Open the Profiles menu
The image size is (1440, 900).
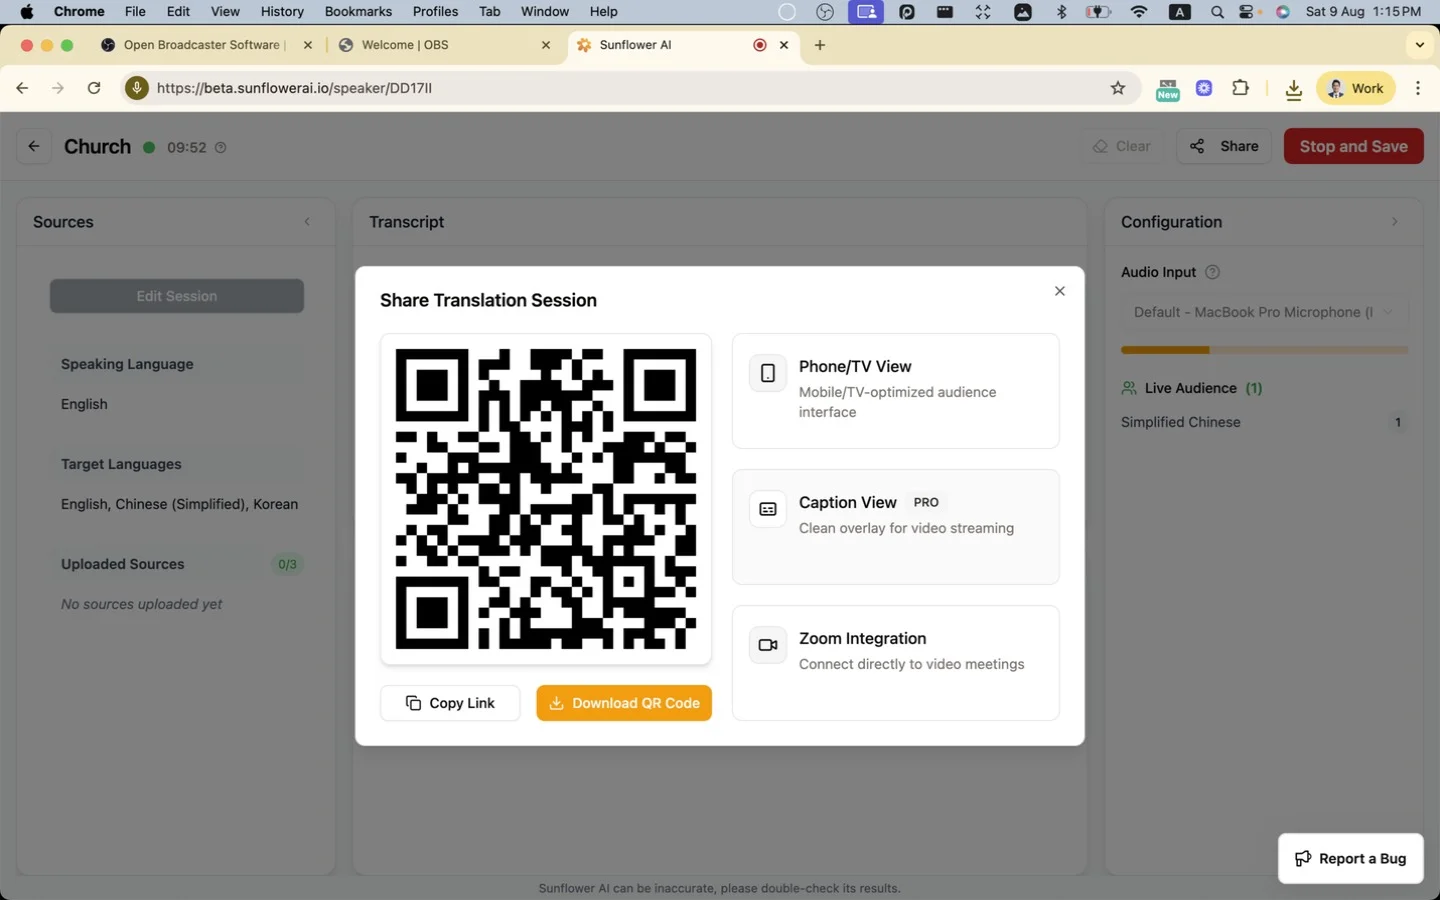pyautogui.click(x=435, y=12)
